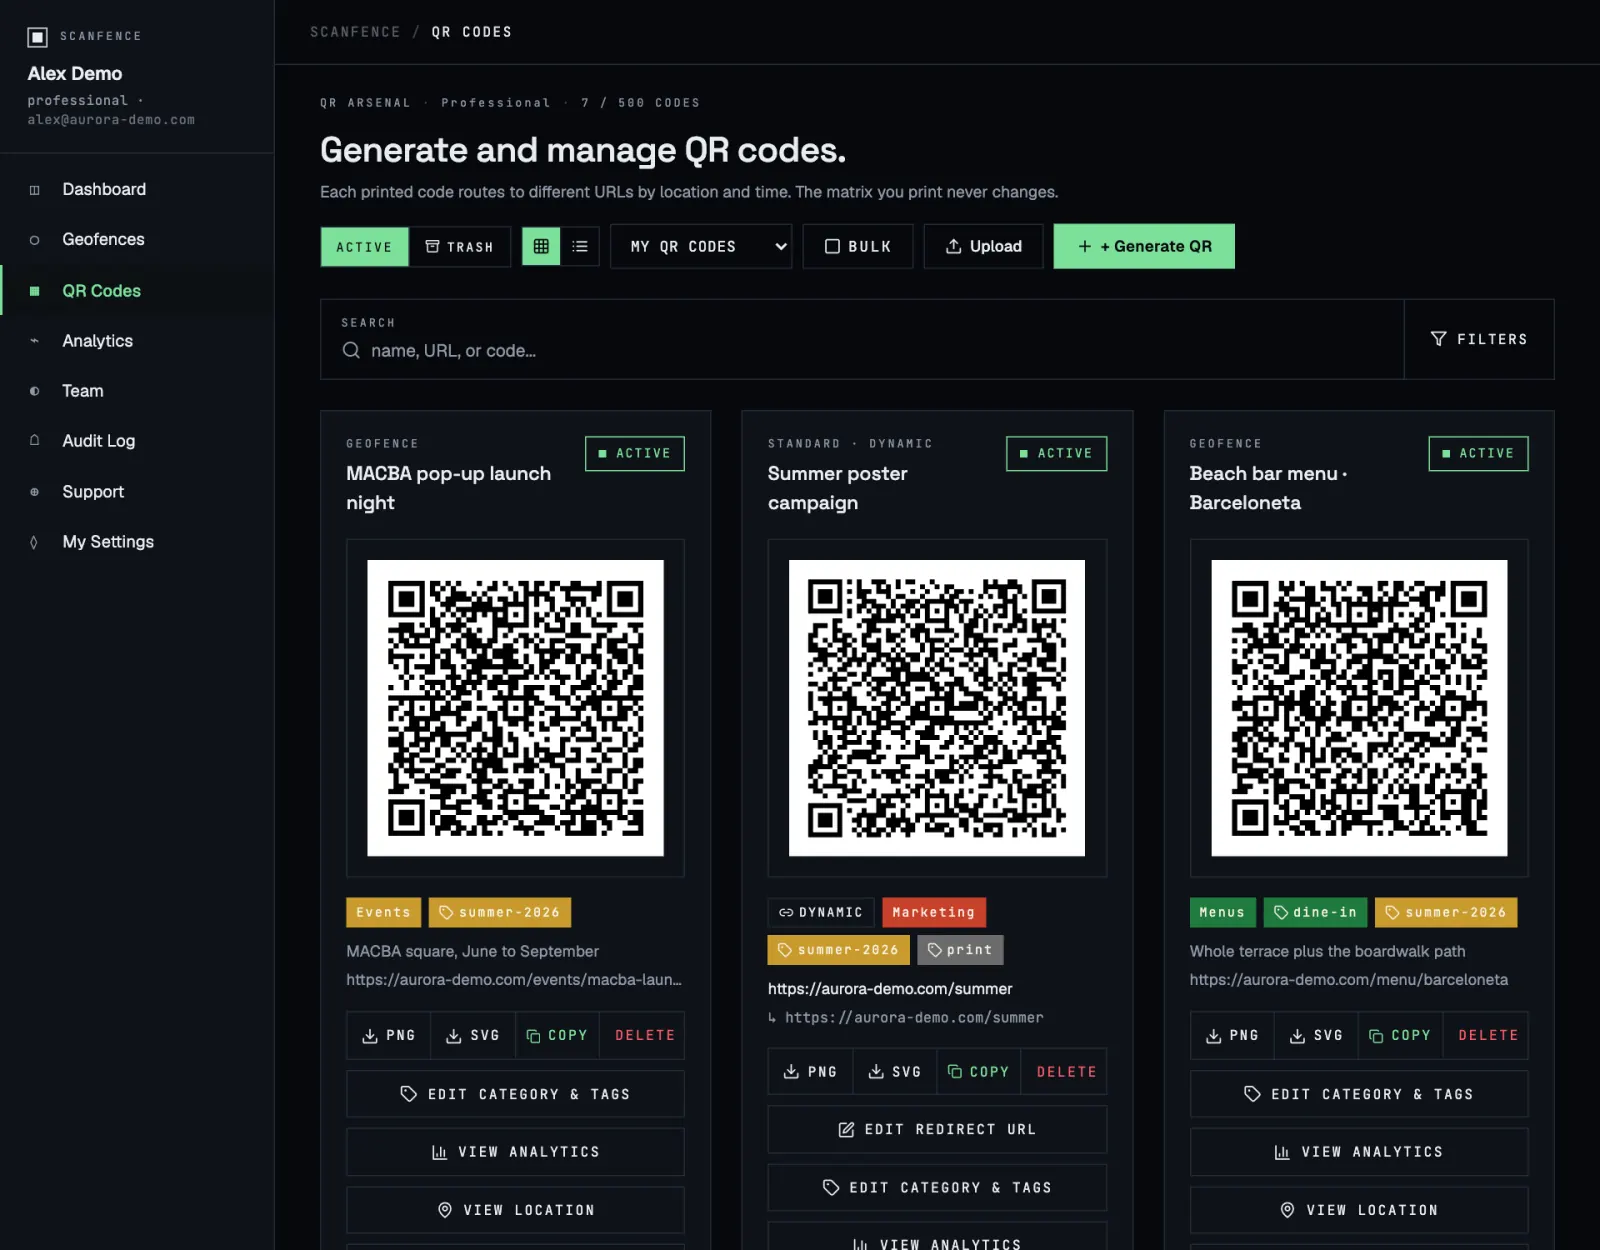
Task: Delete the MACBA pop-up launch night code
Action: click(x=642, y=1035)
